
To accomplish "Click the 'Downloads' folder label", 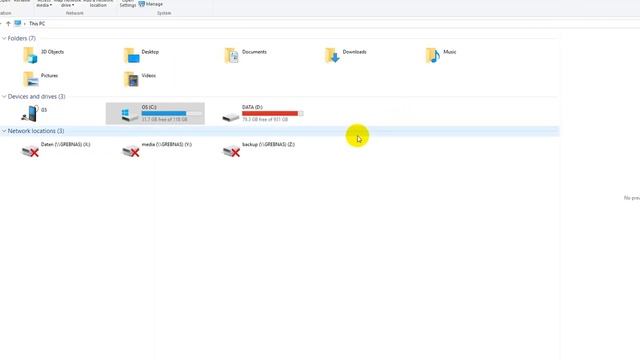I will pos(354,52).
